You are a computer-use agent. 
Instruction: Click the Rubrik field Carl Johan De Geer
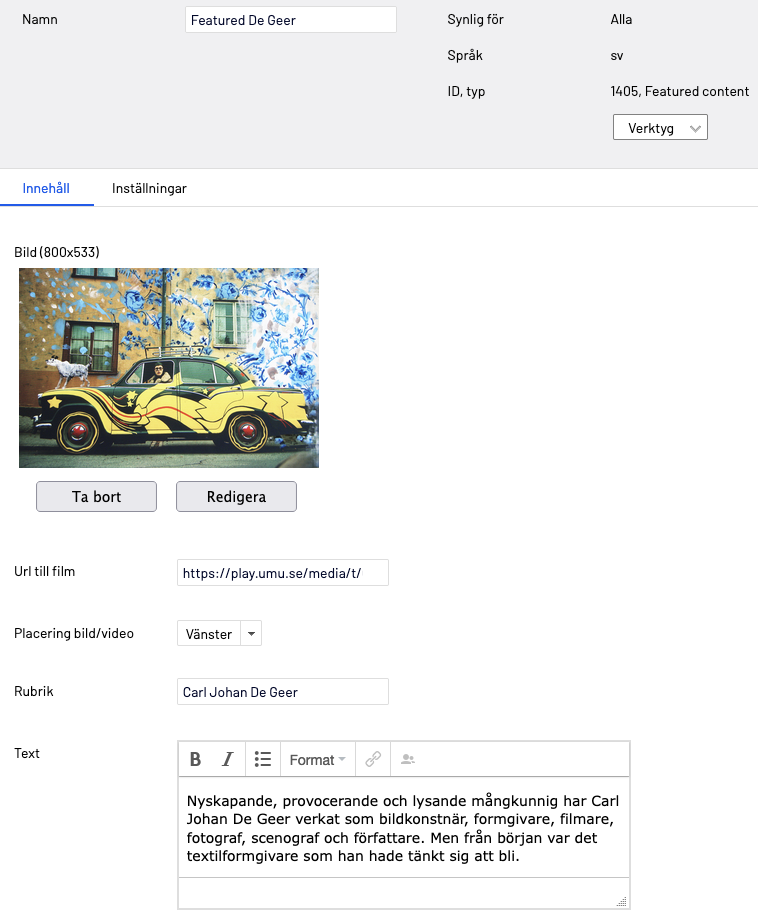point(283,692)
